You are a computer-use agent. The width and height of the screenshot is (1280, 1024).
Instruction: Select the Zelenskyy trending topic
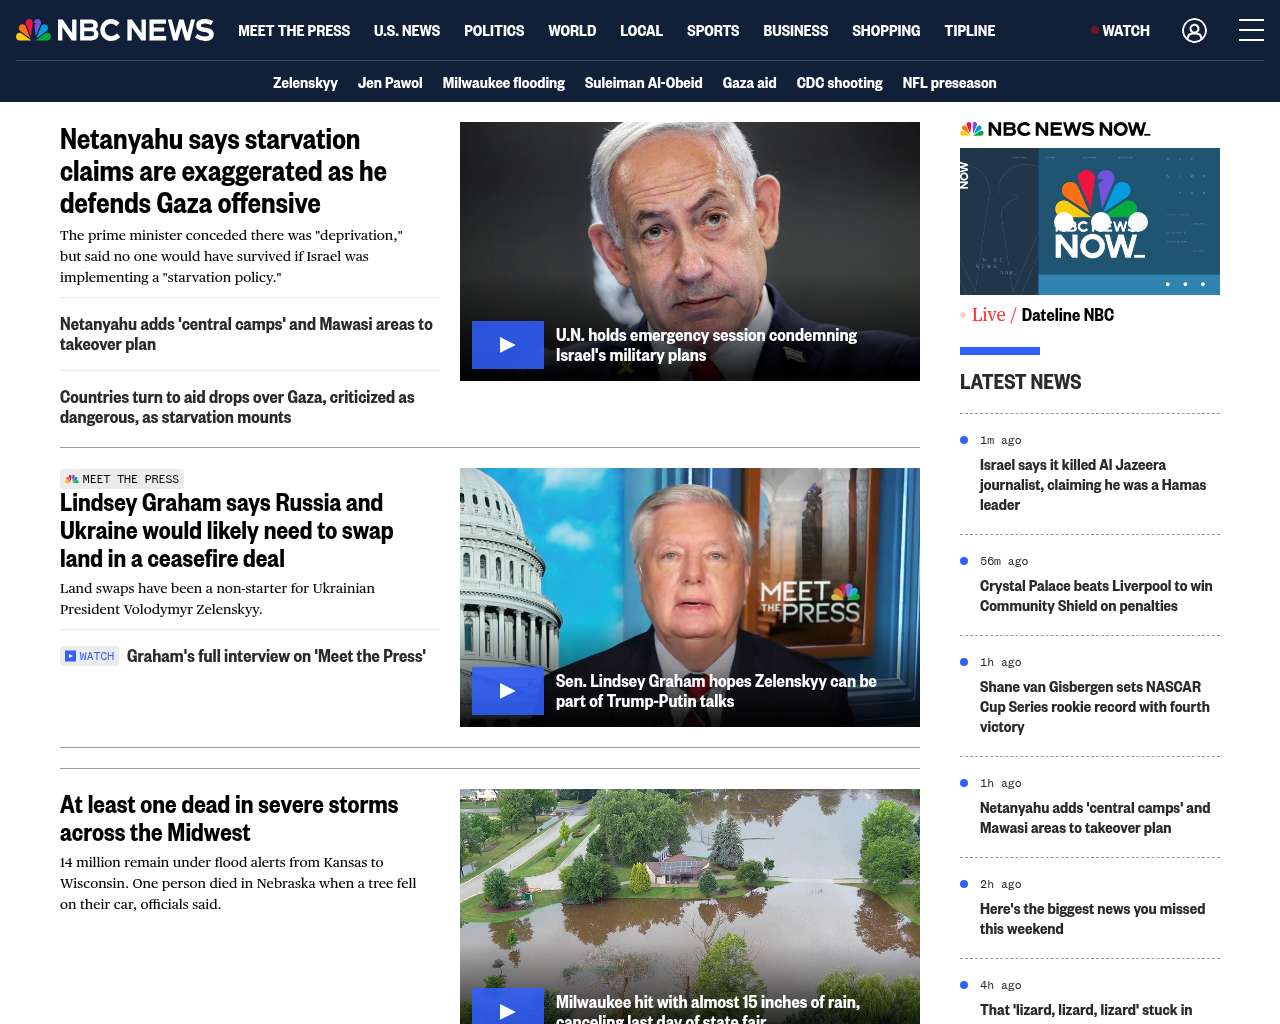pos(305,83)
